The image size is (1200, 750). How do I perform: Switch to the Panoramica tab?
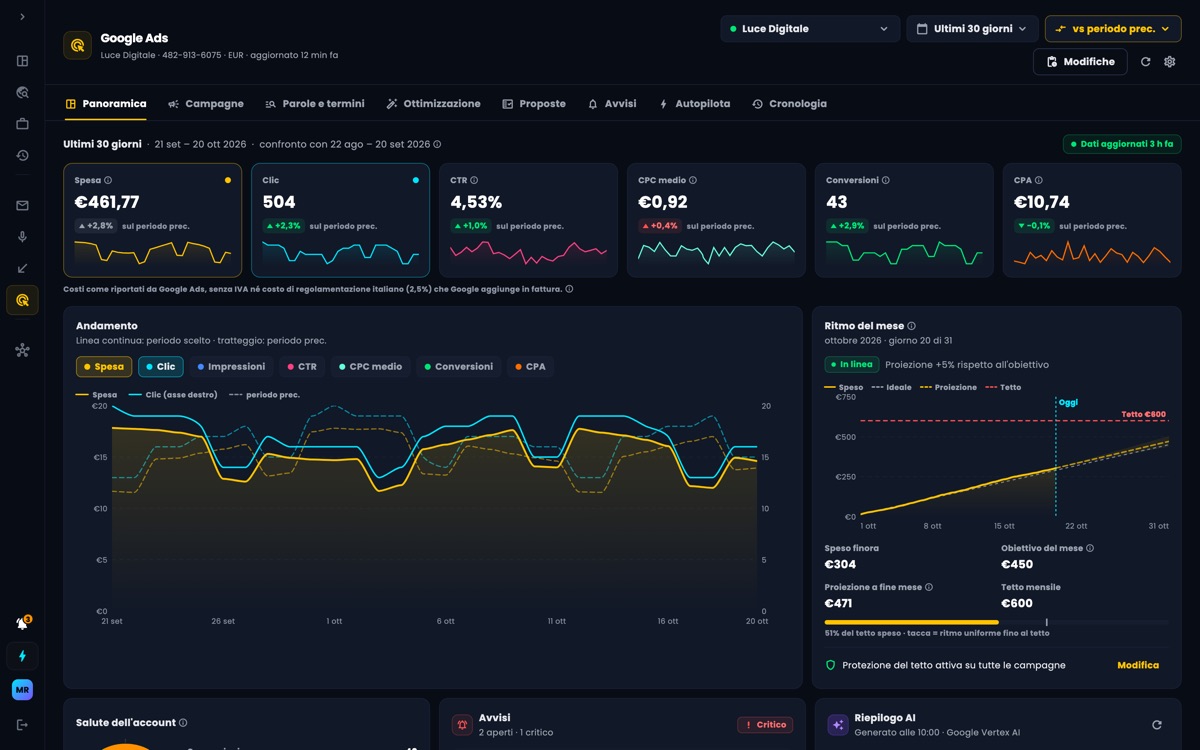point(106,104)
